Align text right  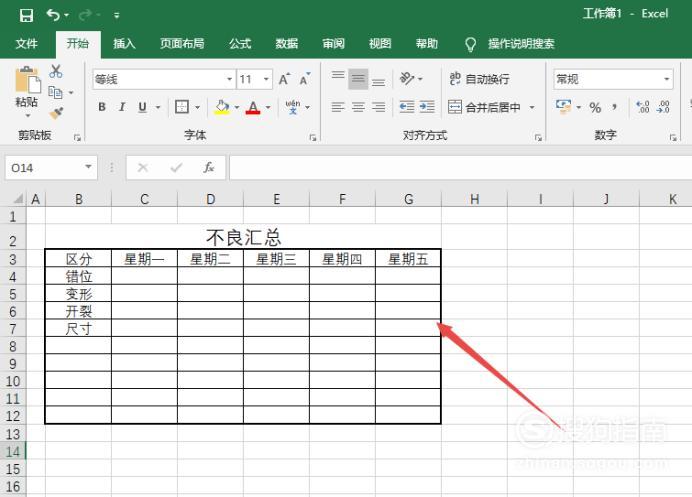[x=378, y=107]
